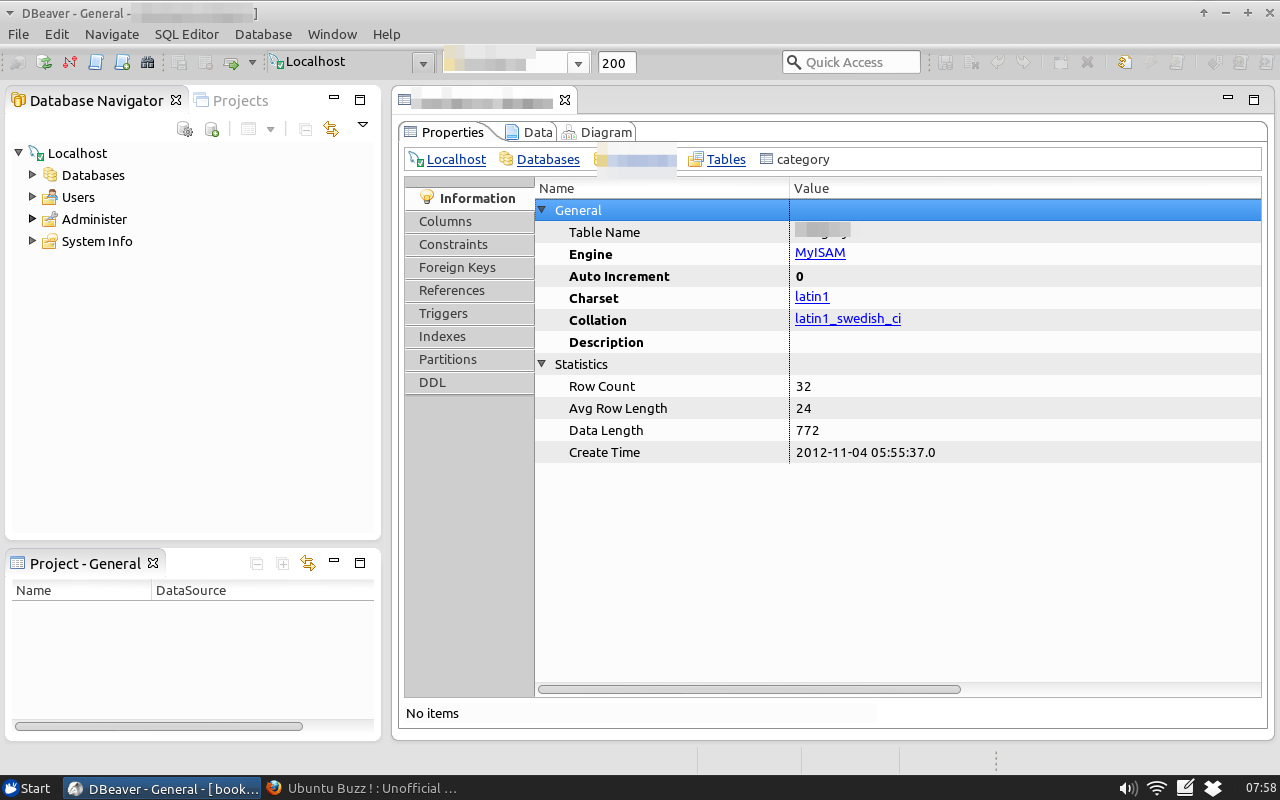Collapse the Statistics properties group
Viewport: 1280px width, 800px height.
point(542,364)
